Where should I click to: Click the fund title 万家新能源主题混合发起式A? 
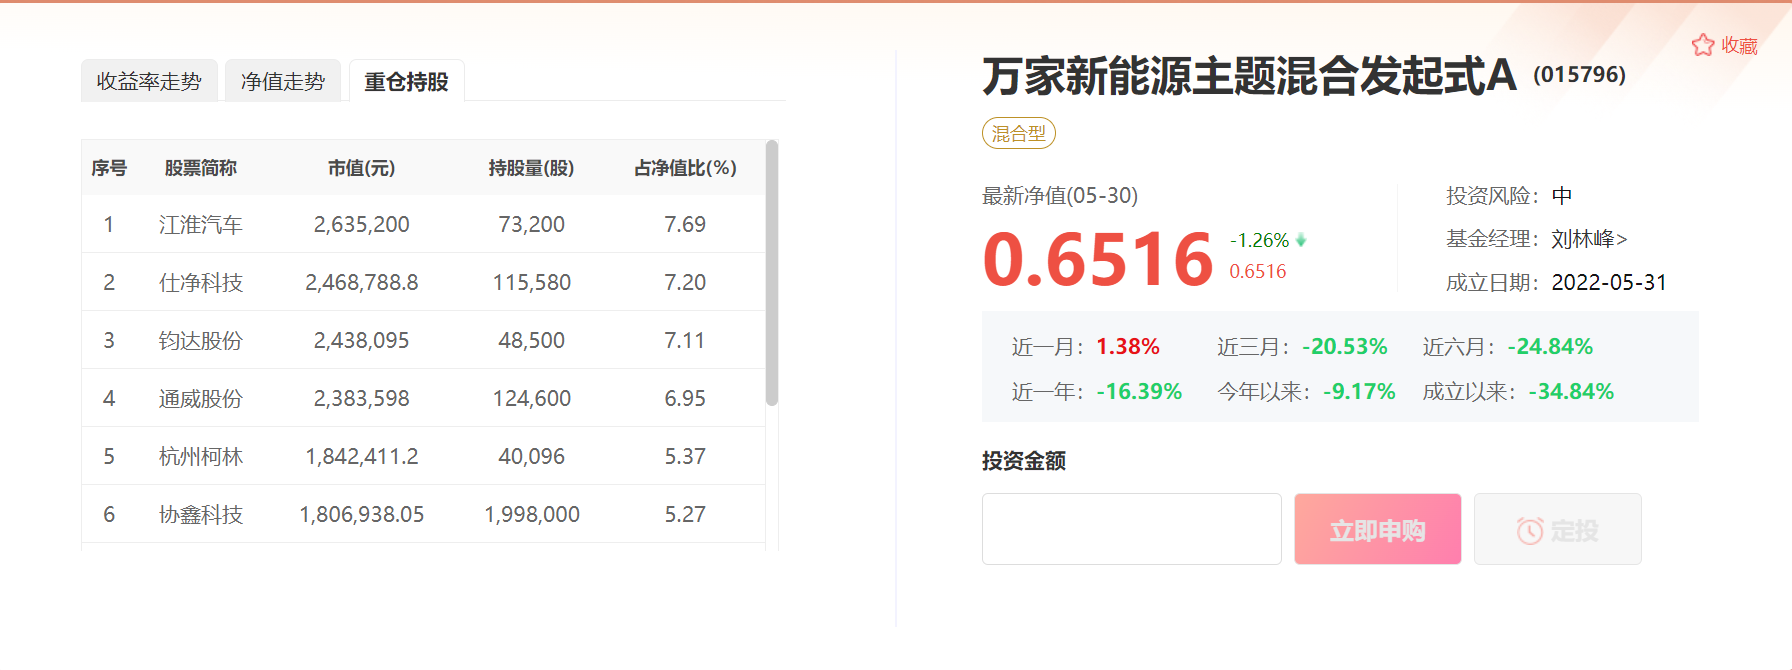pos(1250,76)
